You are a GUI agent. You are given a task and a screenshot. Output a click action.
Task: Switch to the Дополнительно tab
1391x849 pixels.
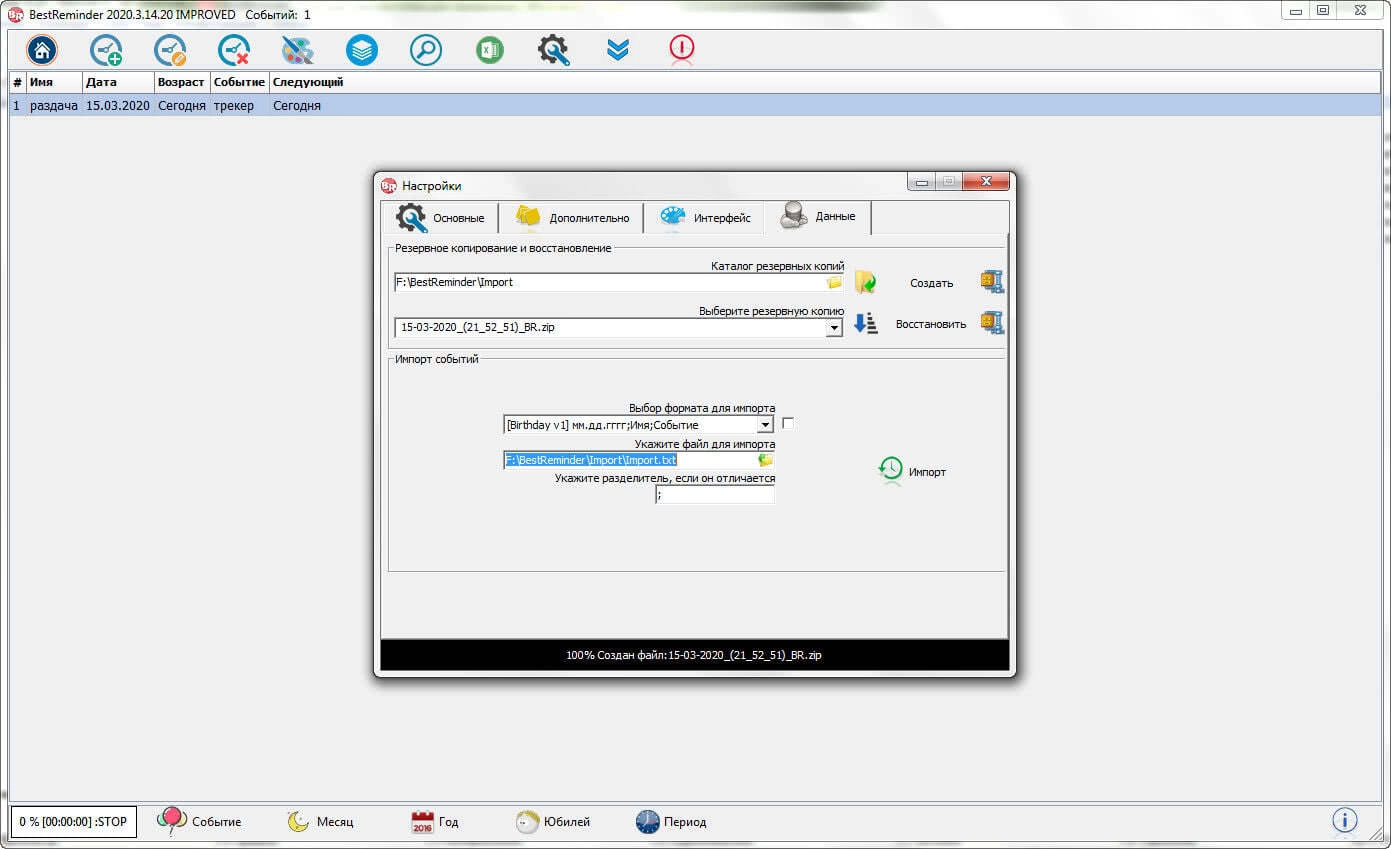coord(573,218)
